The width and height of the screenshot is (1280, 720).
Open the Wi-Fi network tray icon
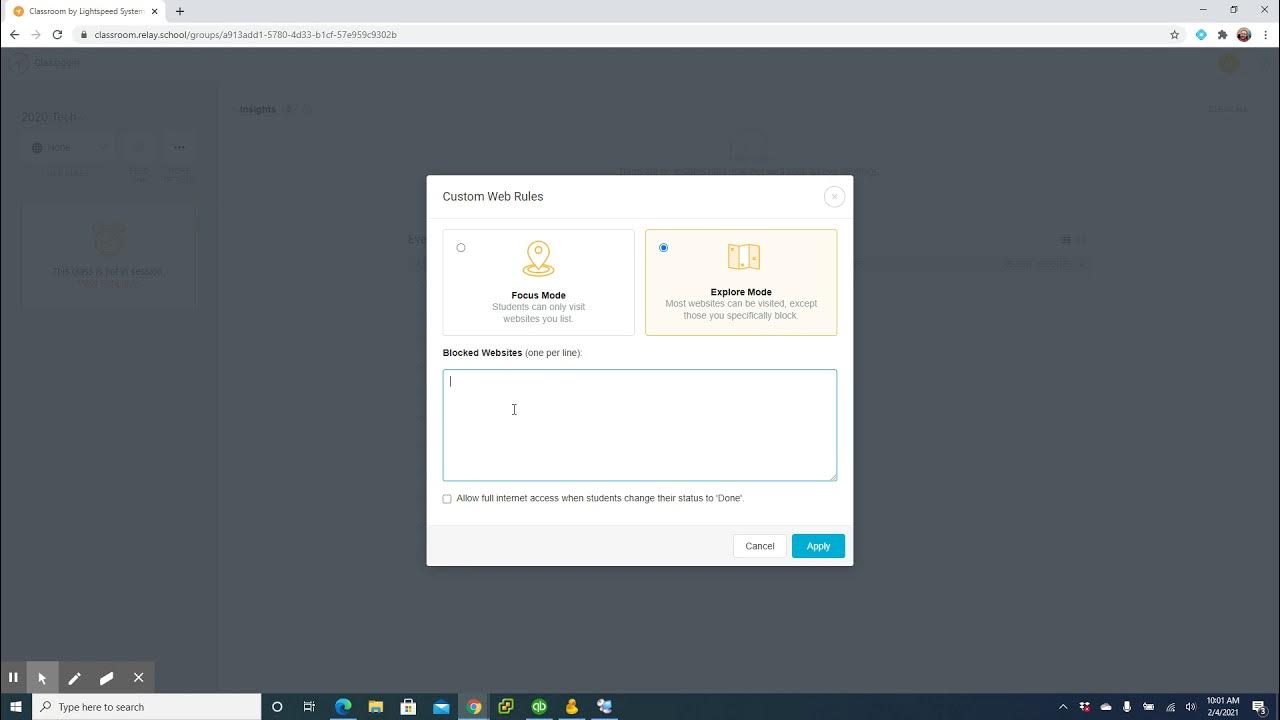tap(1170, 707)
